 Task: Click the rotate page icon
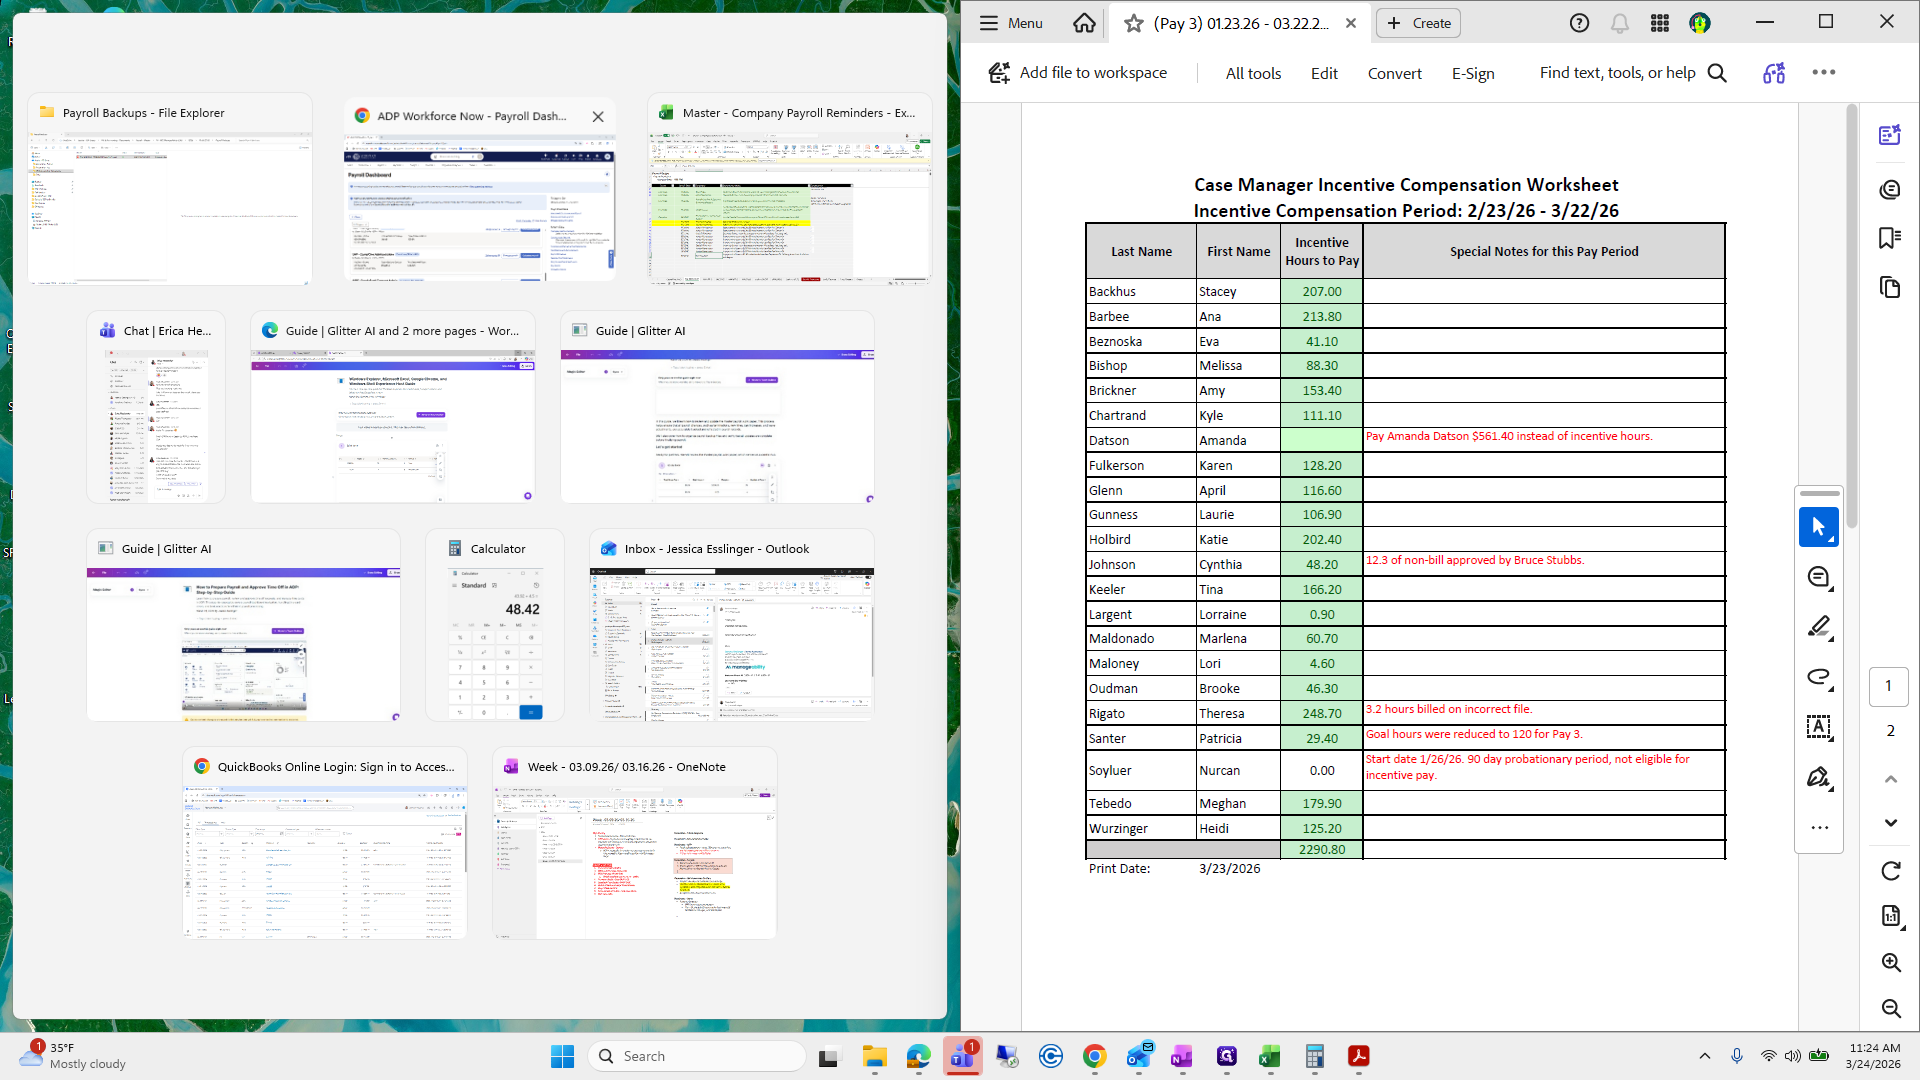(1890, 871)
